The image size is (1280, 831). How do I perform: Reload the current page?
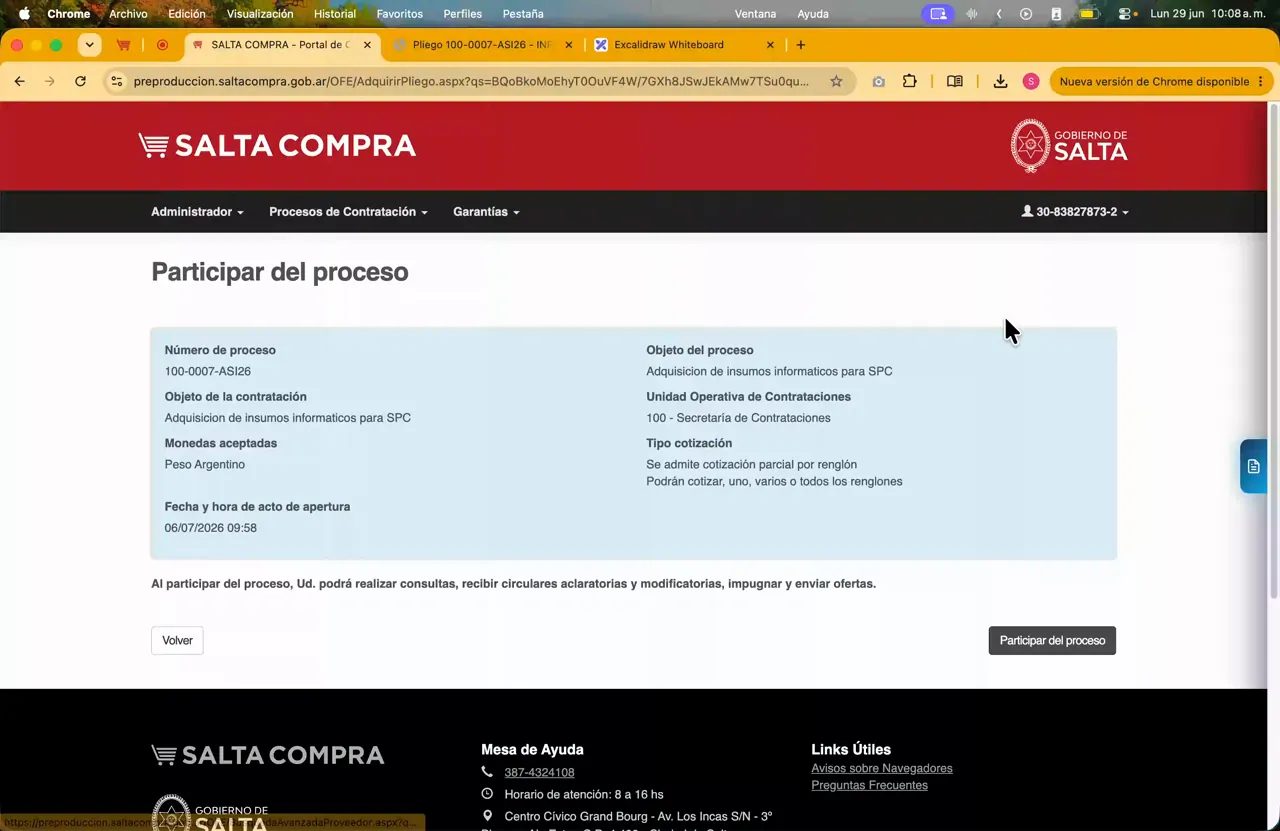click(80, 81)
